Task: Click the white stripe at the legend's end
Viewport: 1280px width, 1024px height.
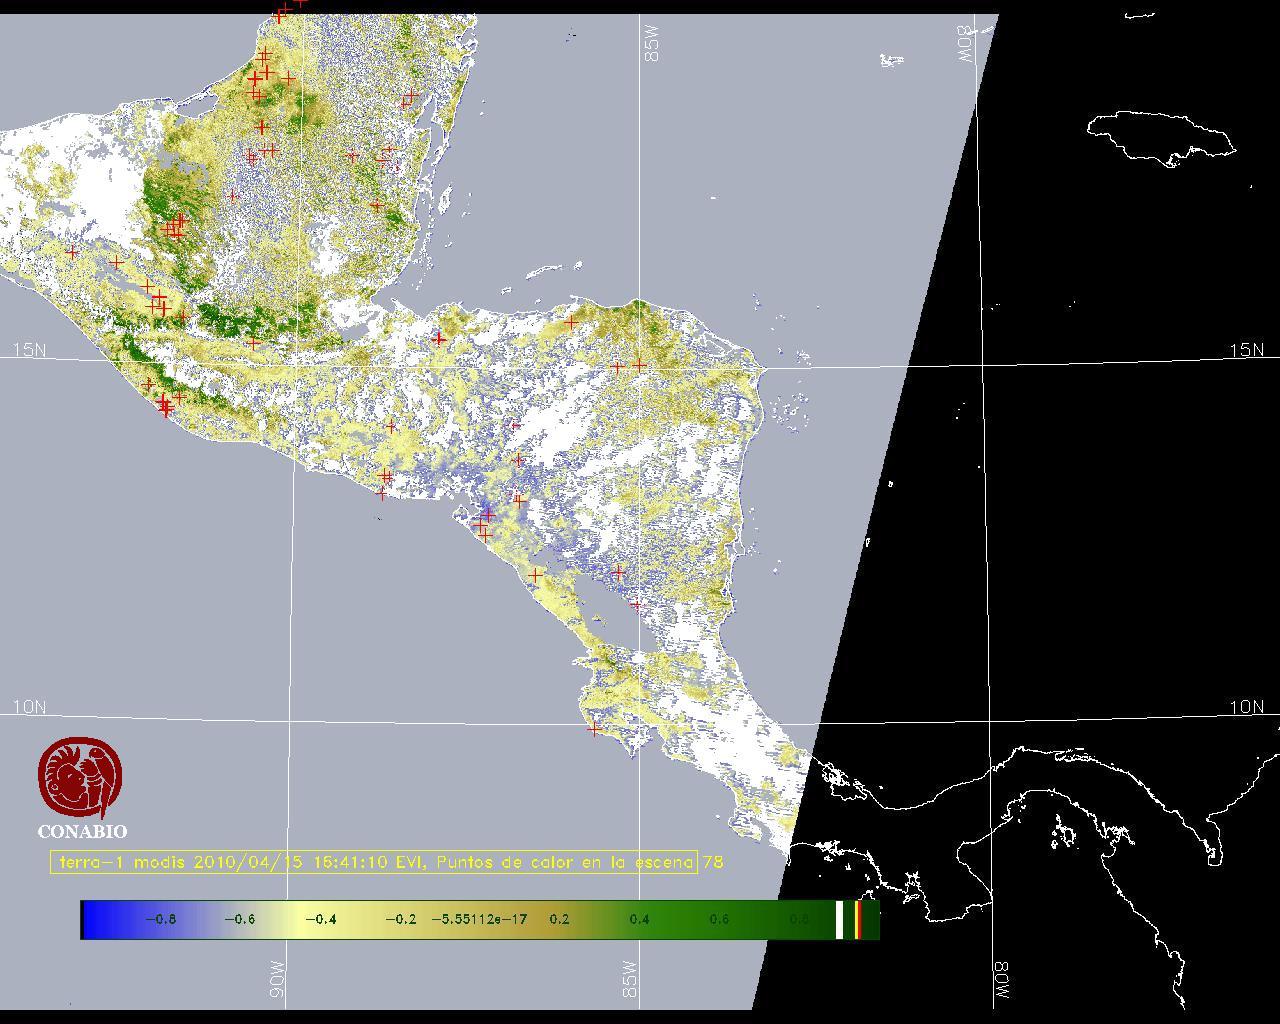Action: [x=840, y=919]
